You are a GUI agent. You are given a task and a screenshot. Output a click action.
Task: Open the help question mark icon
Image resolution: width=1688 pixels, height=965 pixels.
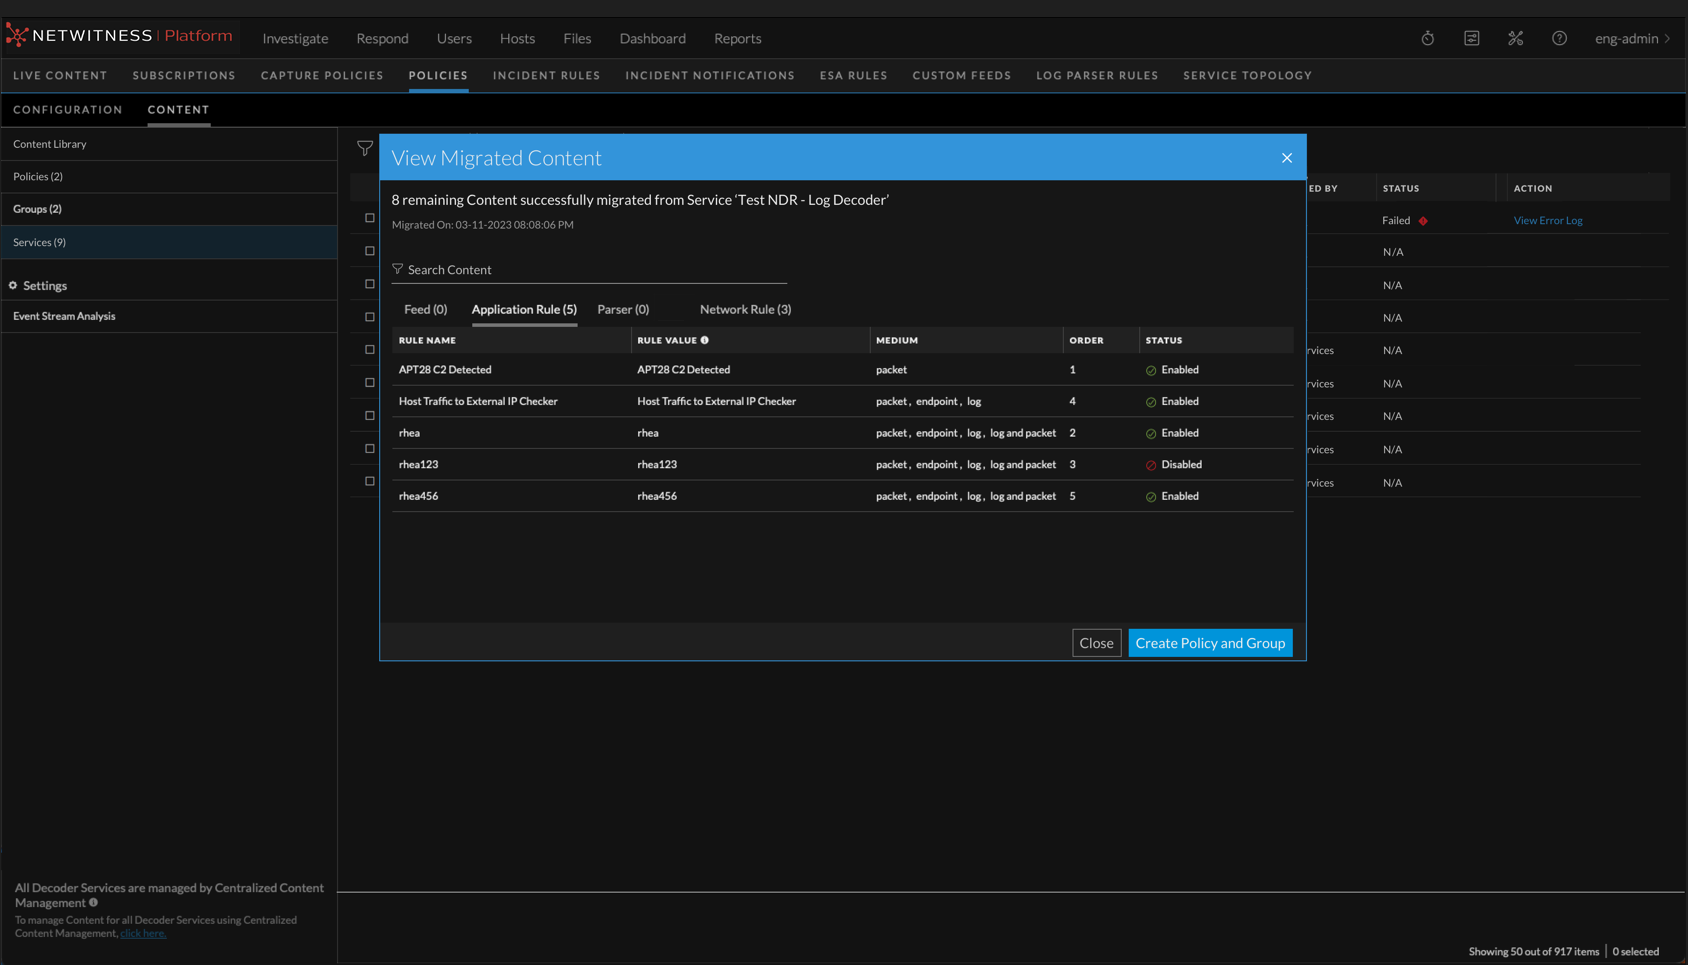coord(1559,38)
